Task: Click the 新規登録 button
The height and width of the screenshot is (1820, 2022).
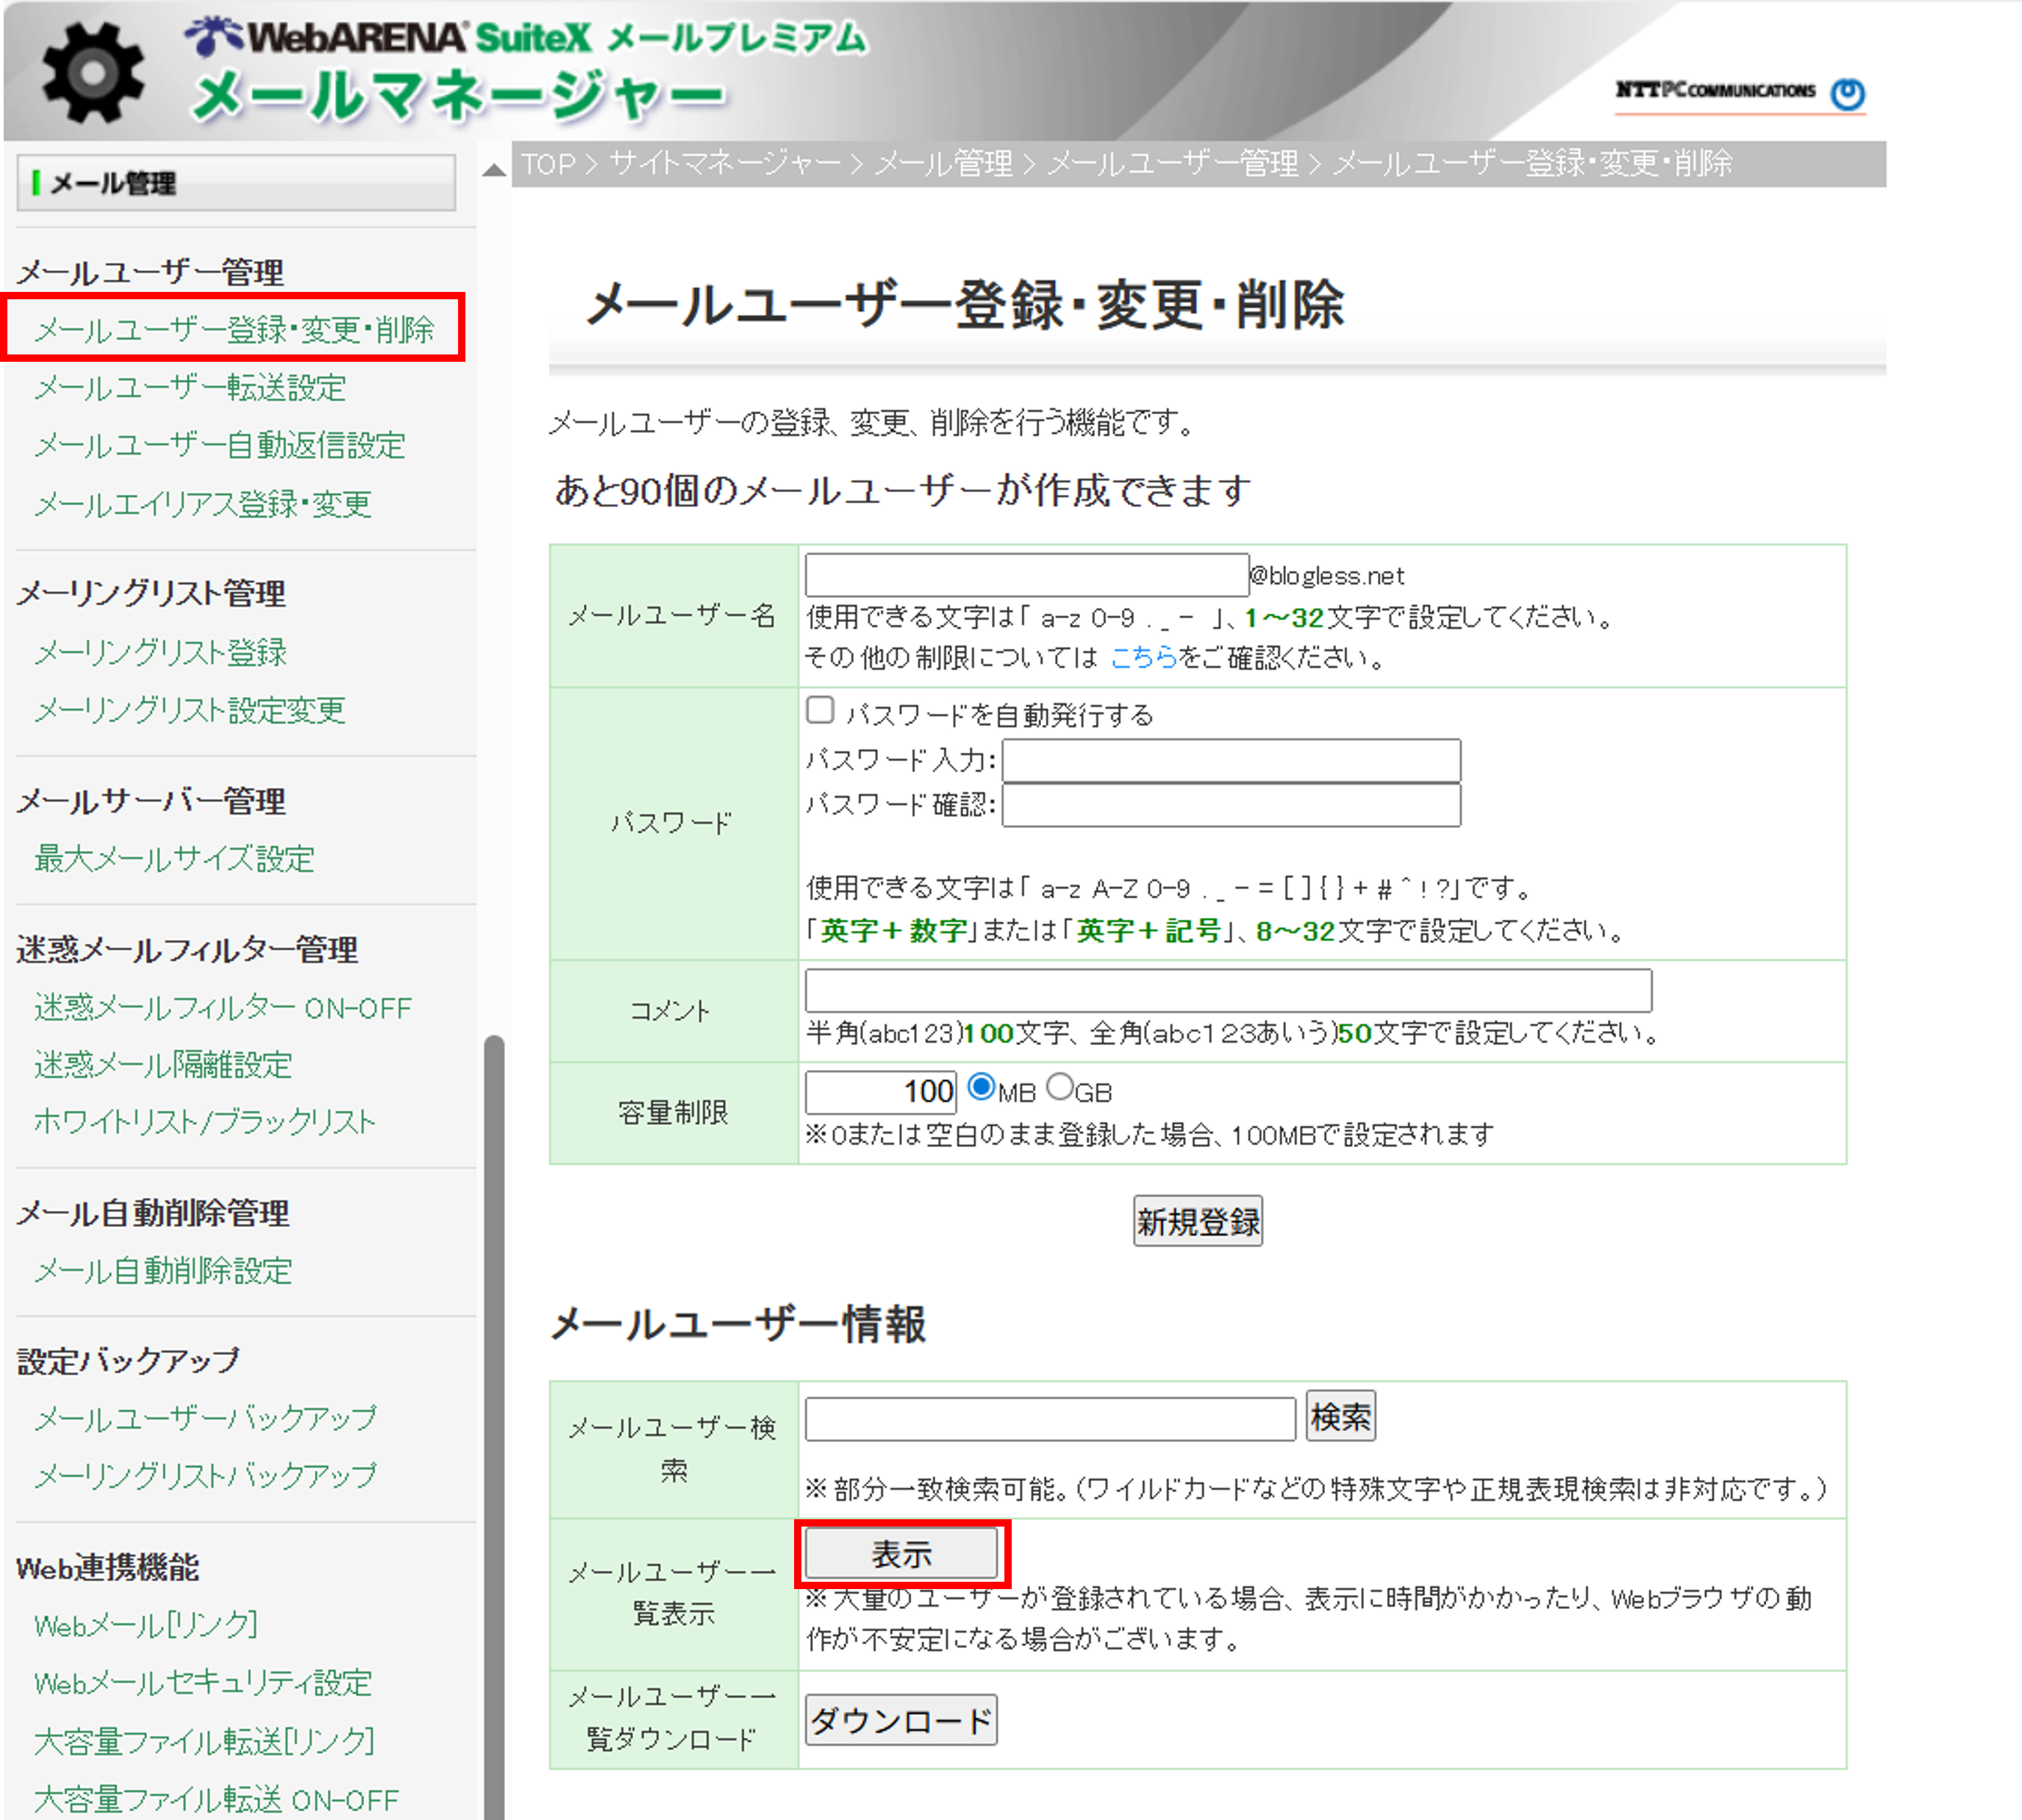Action: coord(1197,1221)
